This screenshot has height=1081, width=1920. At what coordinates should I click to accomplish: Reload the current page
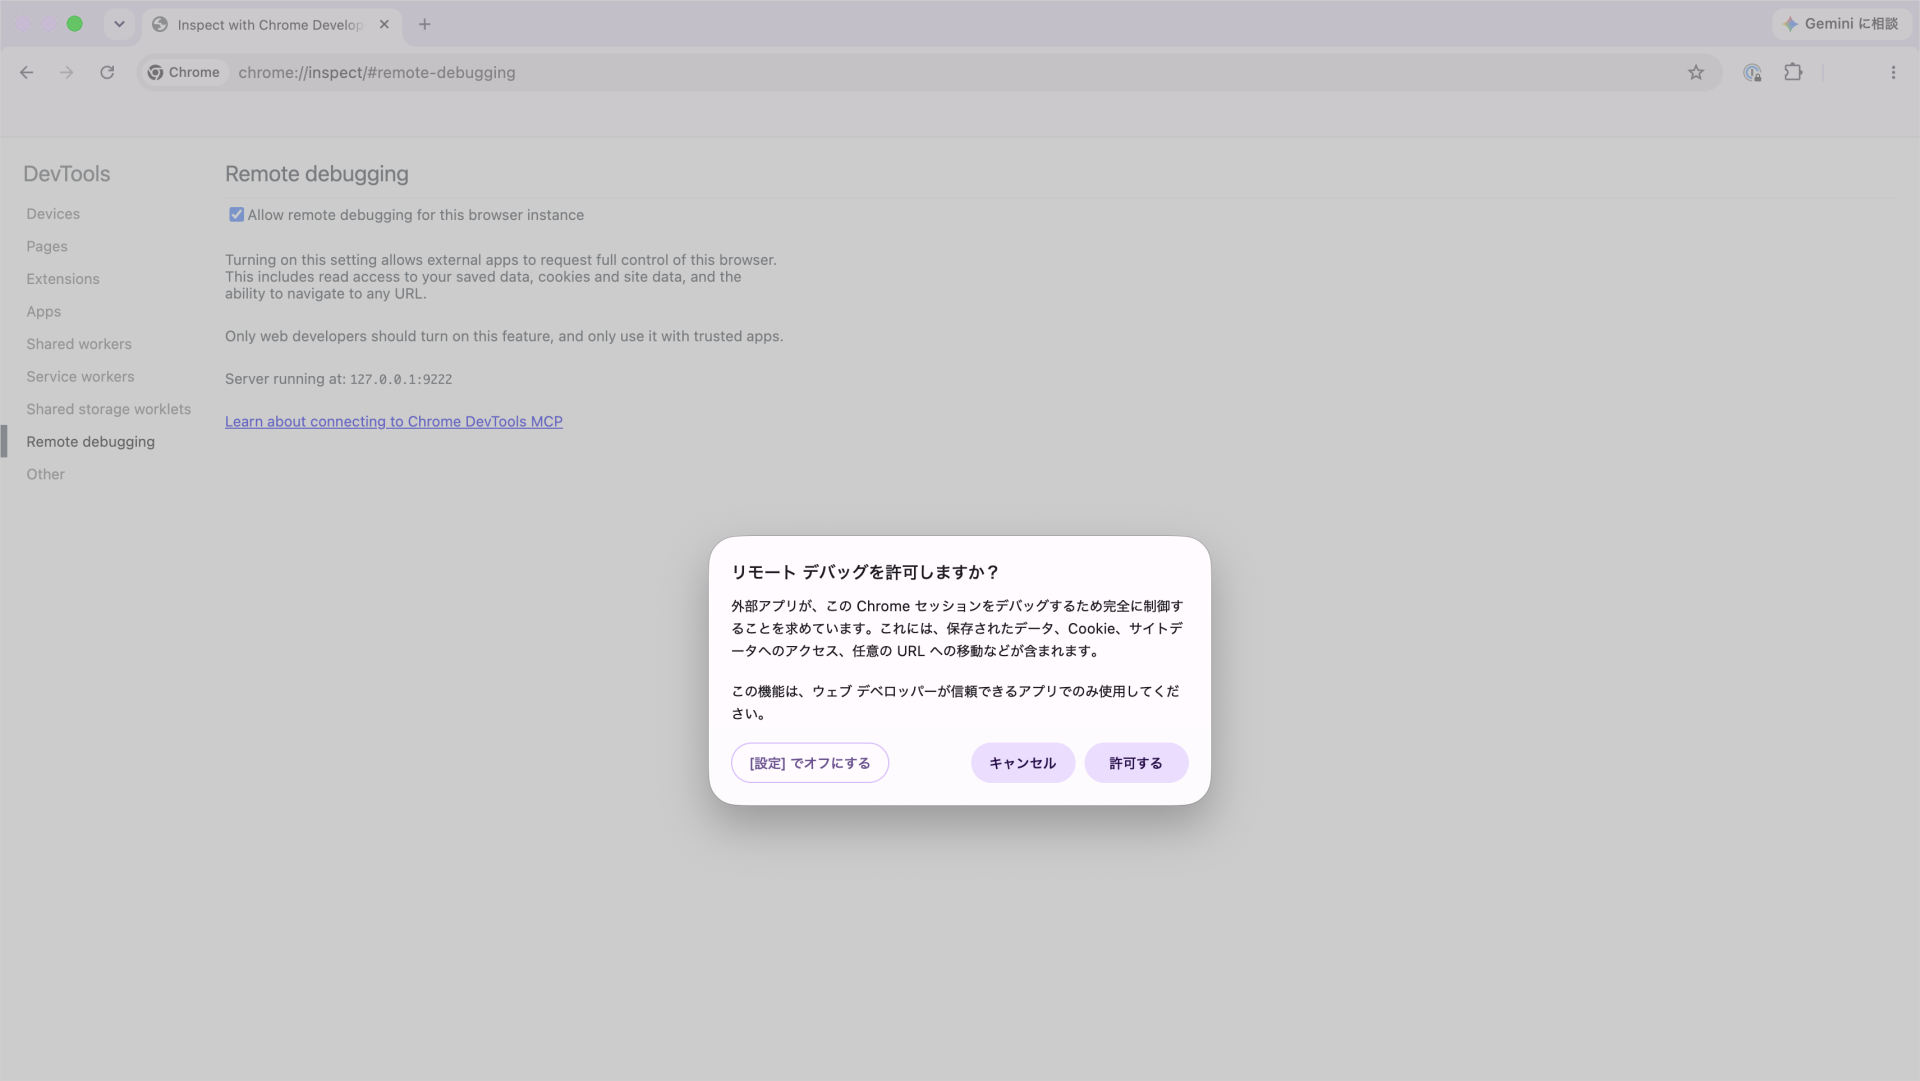coord(107,72)
